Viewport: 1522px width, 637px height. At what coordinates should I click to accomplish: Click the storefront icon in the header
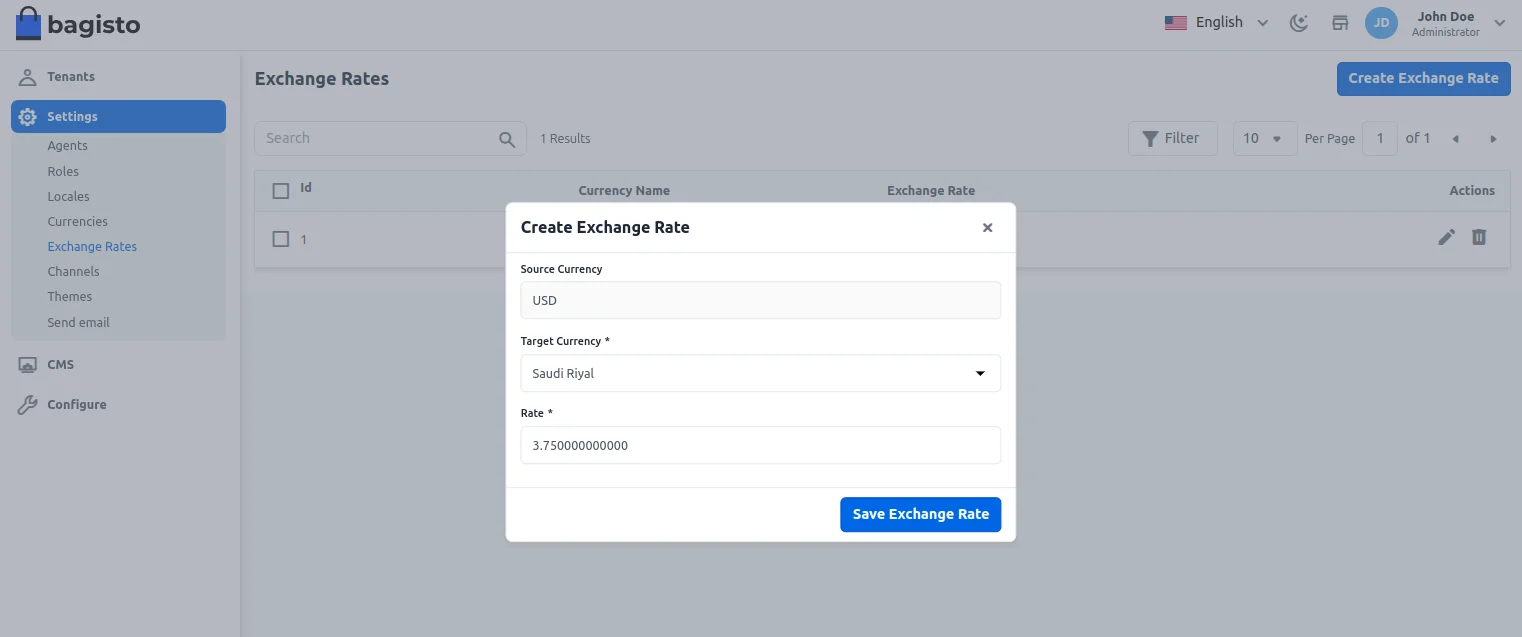[1340, 22]
